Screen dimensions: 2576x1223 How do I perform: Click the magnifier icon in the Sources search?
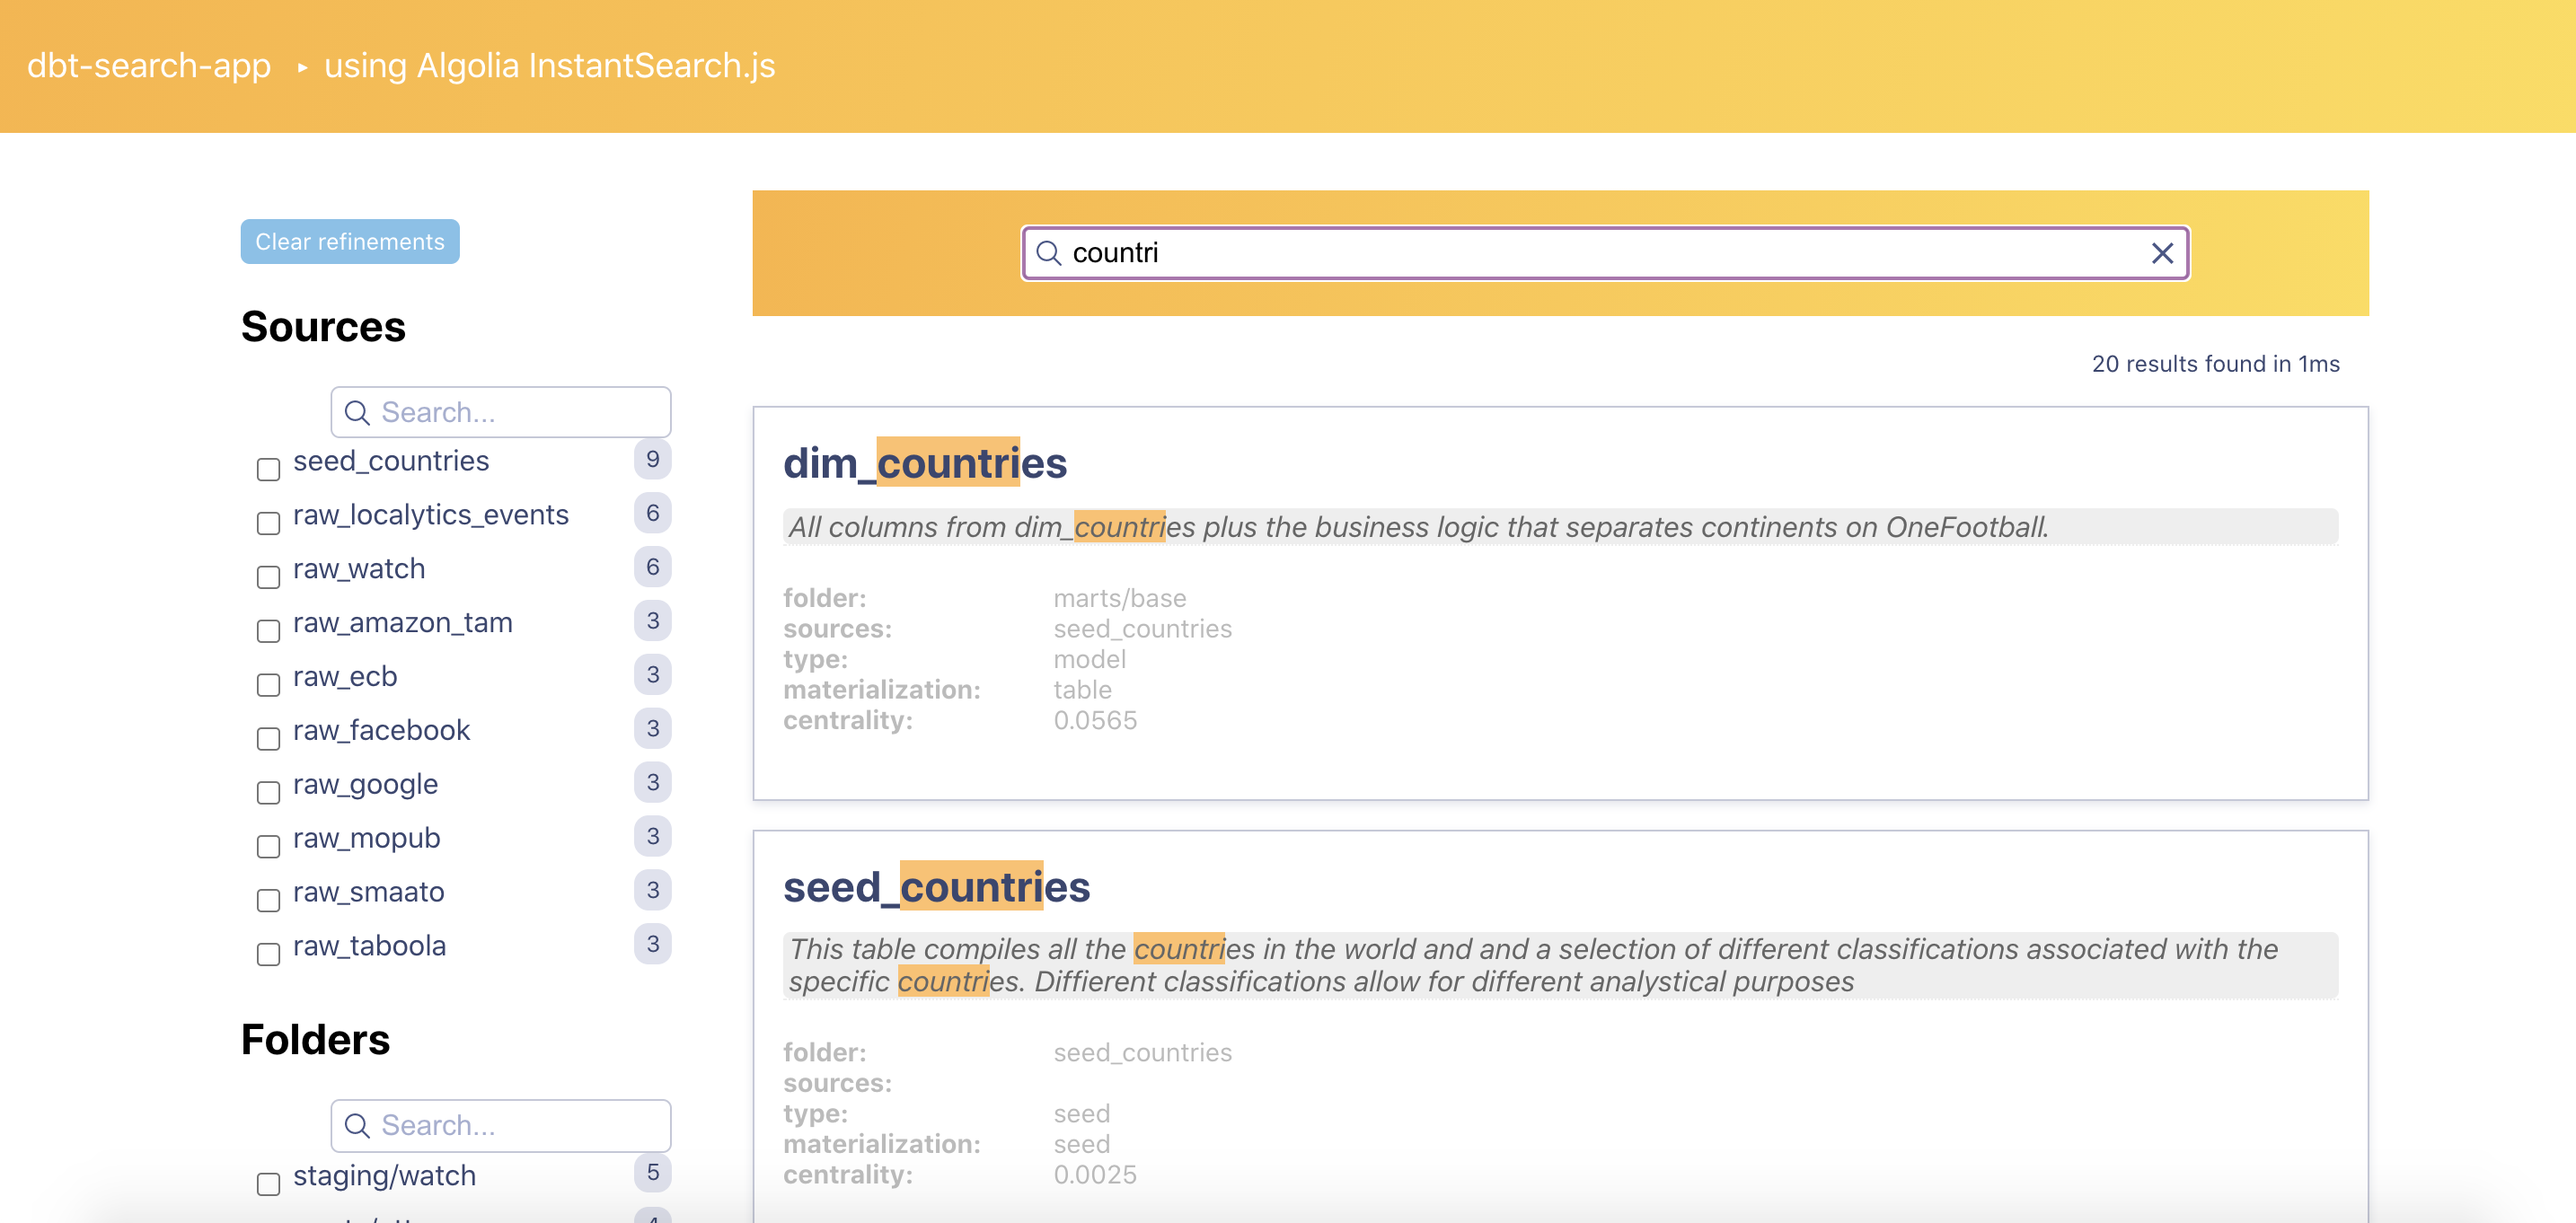point(357,412)
